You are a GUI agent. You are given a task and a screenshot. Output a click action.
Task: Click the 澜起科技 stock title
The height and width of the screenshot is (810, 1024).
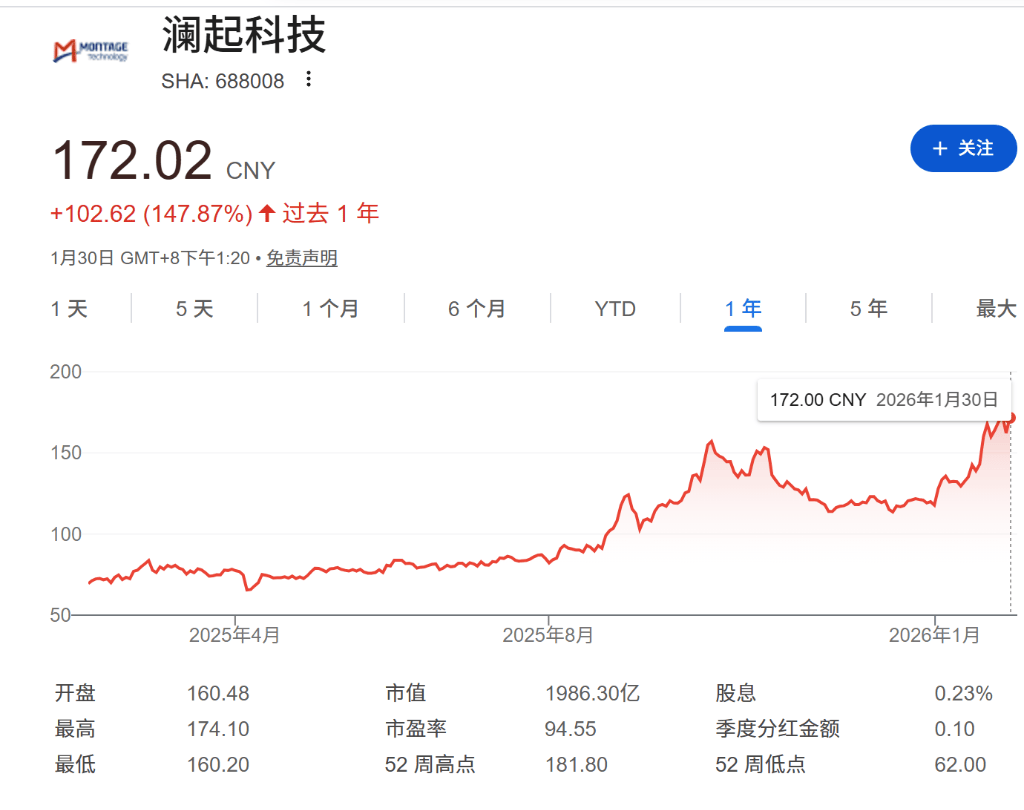point(244,36)
